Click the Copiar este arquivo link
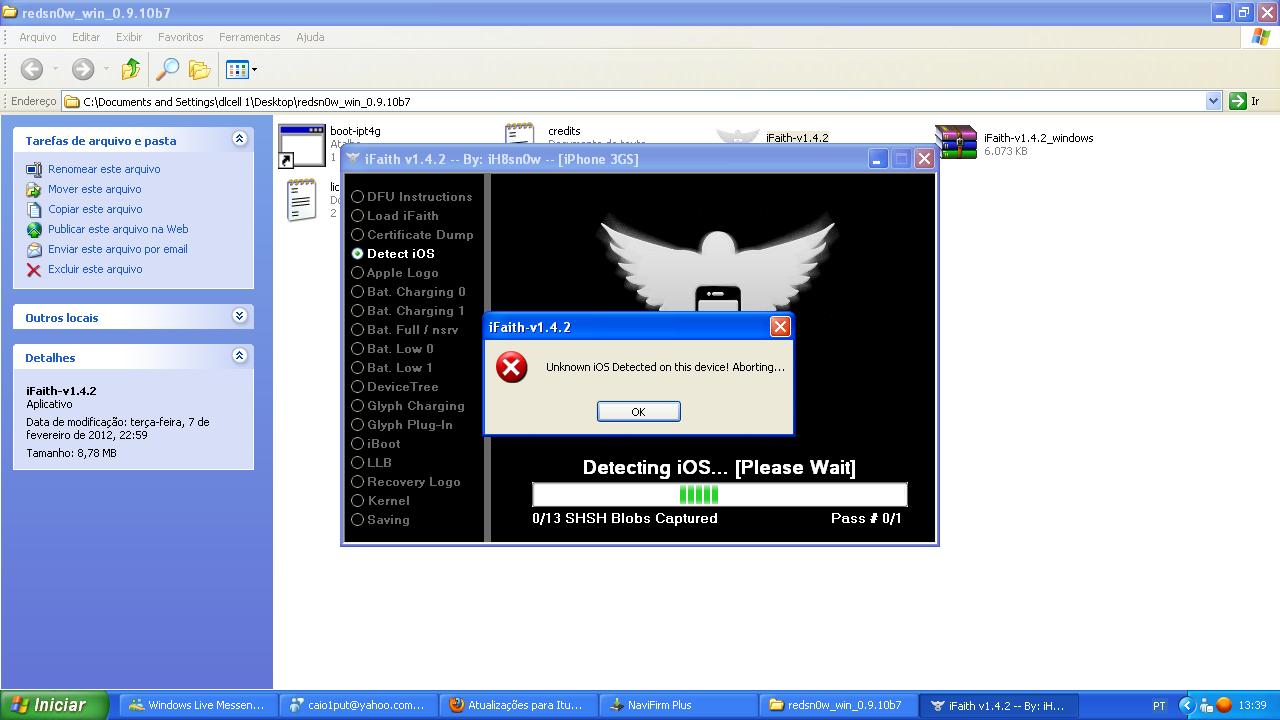The width and height of the screenshot is (1280, 720). coord(95,209)
